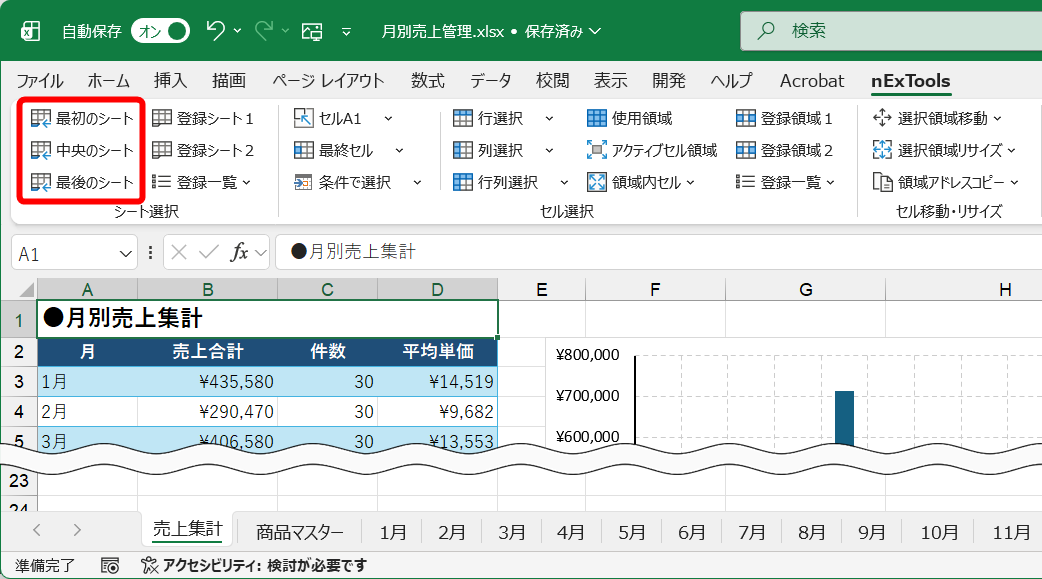Viewport: 1042px width, 579px height.
Task: Click the insert function fx button
Action: 239,253
